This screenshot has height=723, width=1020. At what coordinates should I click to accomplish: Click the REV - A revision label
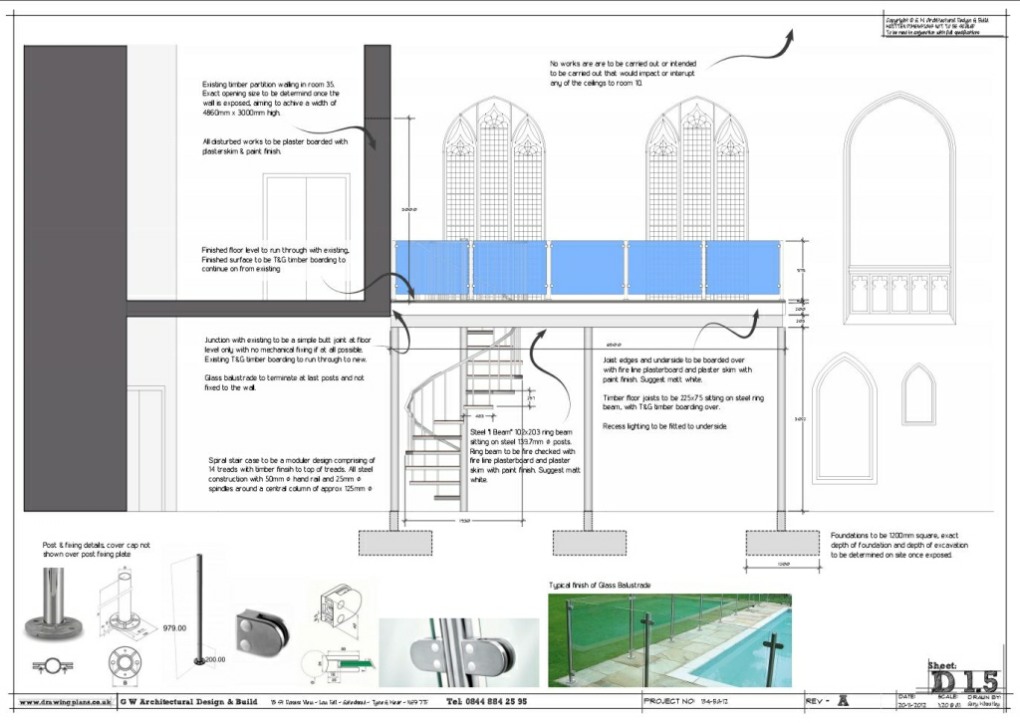click(827, 701)
